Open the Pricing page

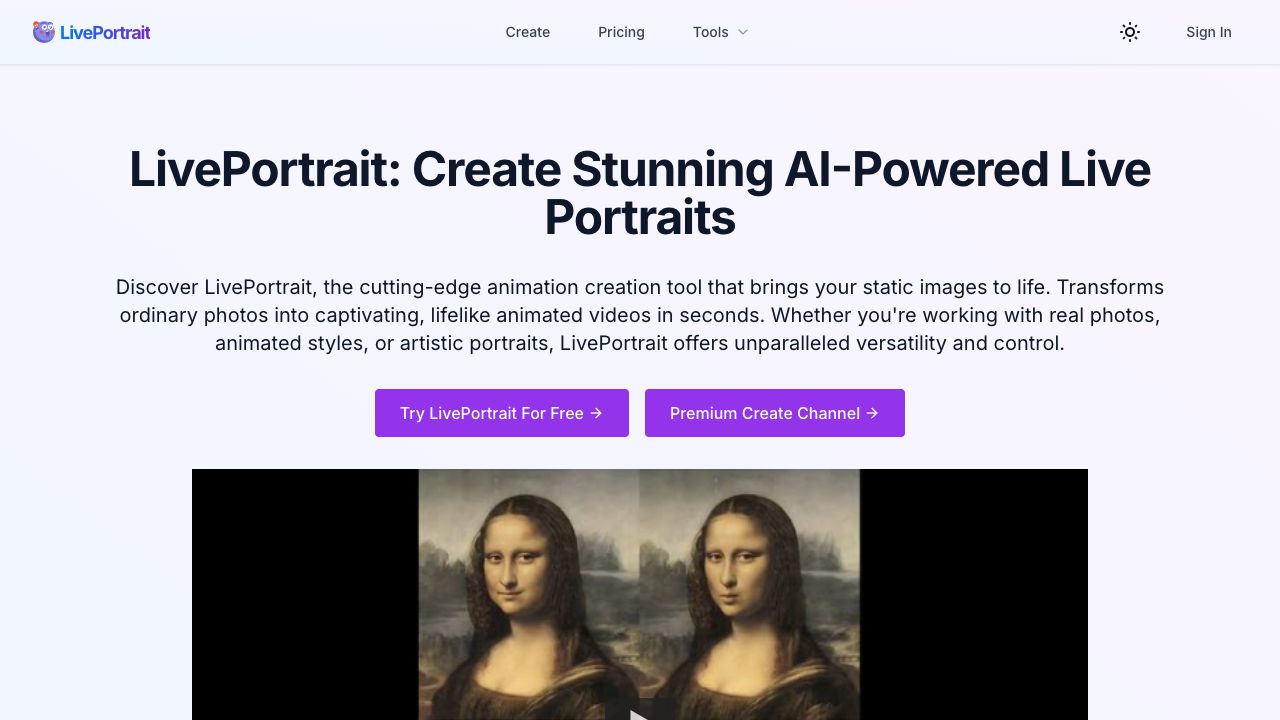pyautogui.click(x=621, y=32)
